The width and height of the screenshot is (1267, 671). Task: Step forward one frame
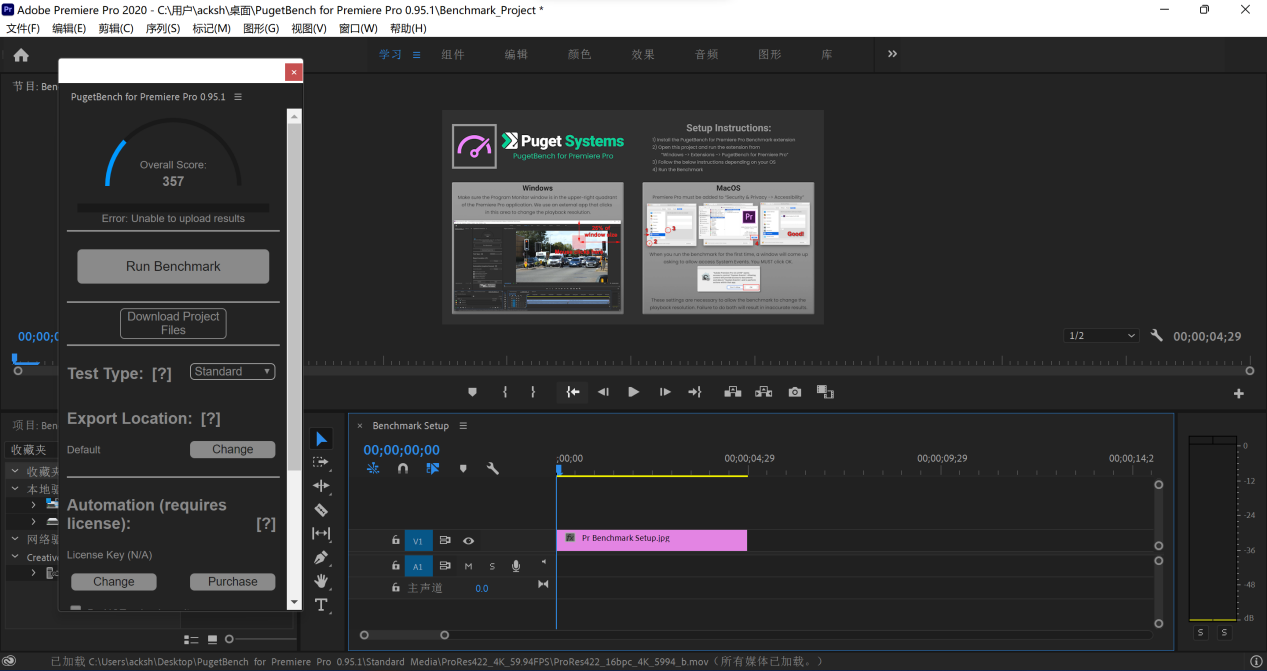click(665, 392)
